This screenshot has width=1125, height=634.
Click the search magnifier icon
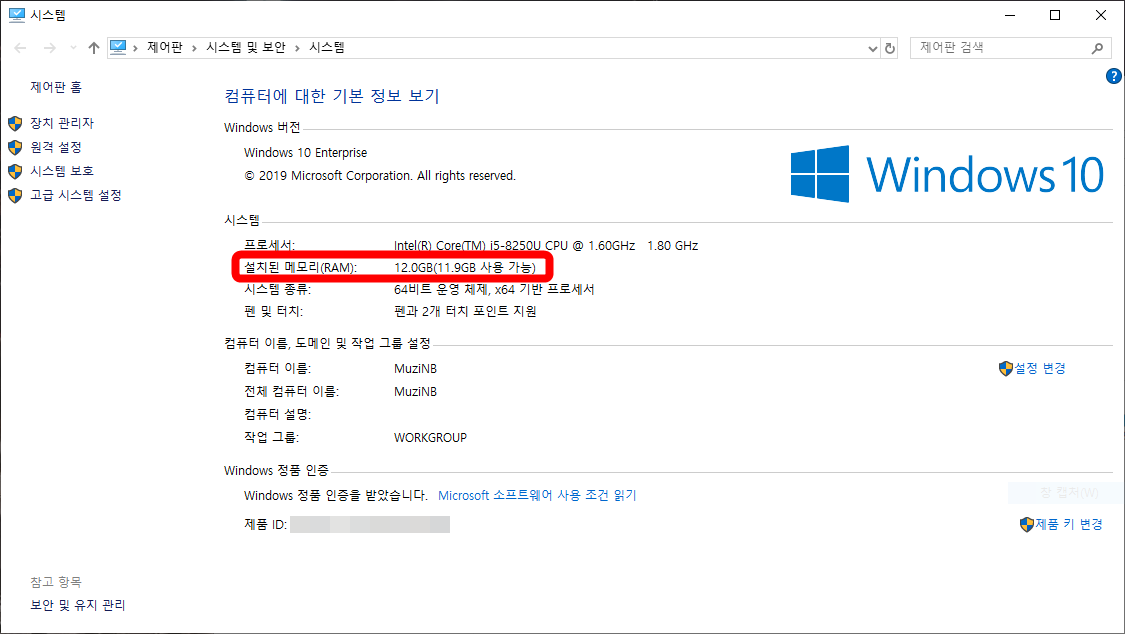click(1097, 48)
